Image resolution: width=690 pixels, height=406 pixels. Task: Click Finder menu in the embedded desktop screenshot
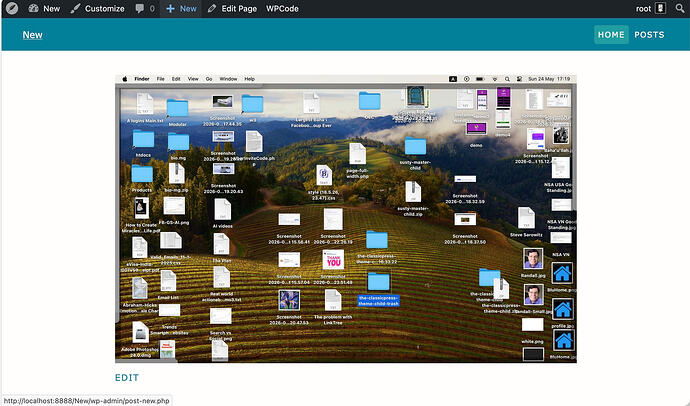pos(142,79)
